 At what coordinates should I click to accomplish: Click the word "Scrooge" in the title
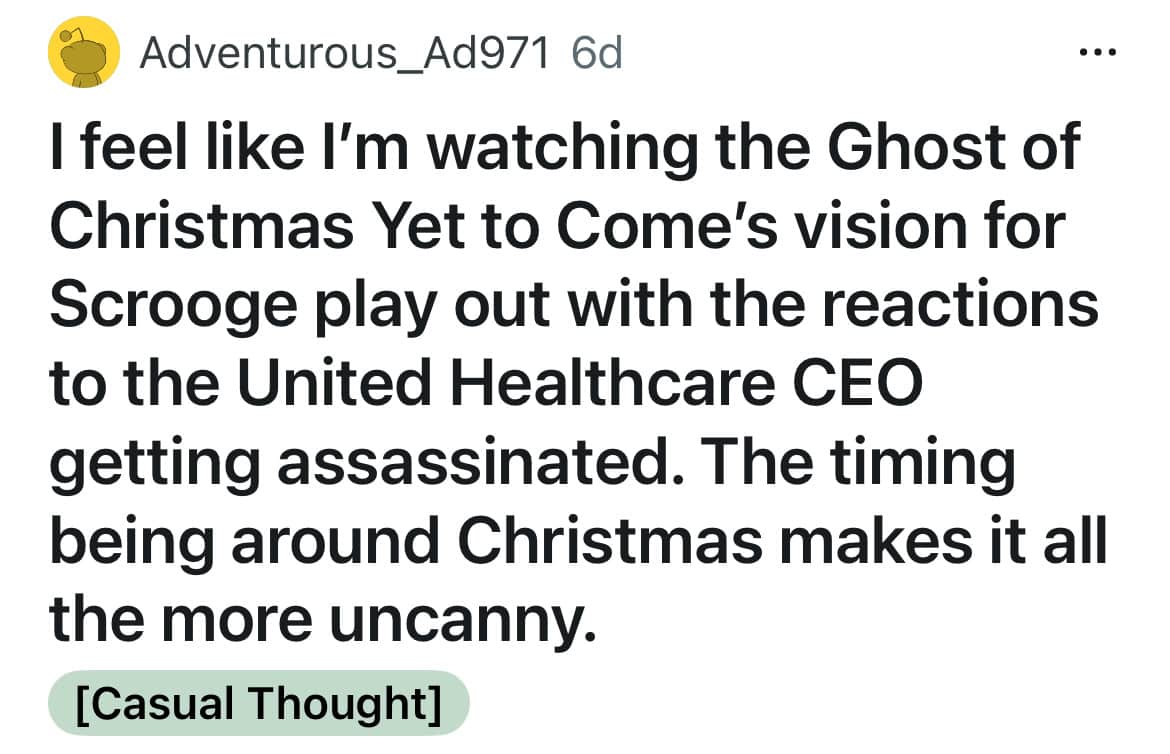point(173,305)
